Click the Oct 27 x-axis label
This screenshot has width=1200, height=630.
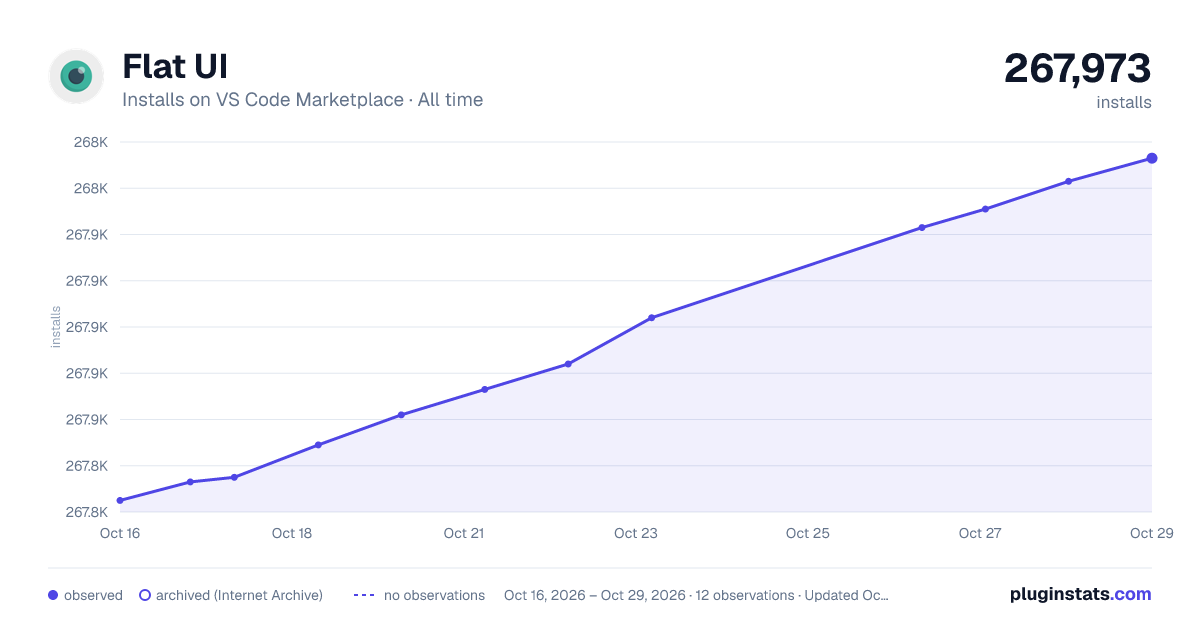pos(980,533)
